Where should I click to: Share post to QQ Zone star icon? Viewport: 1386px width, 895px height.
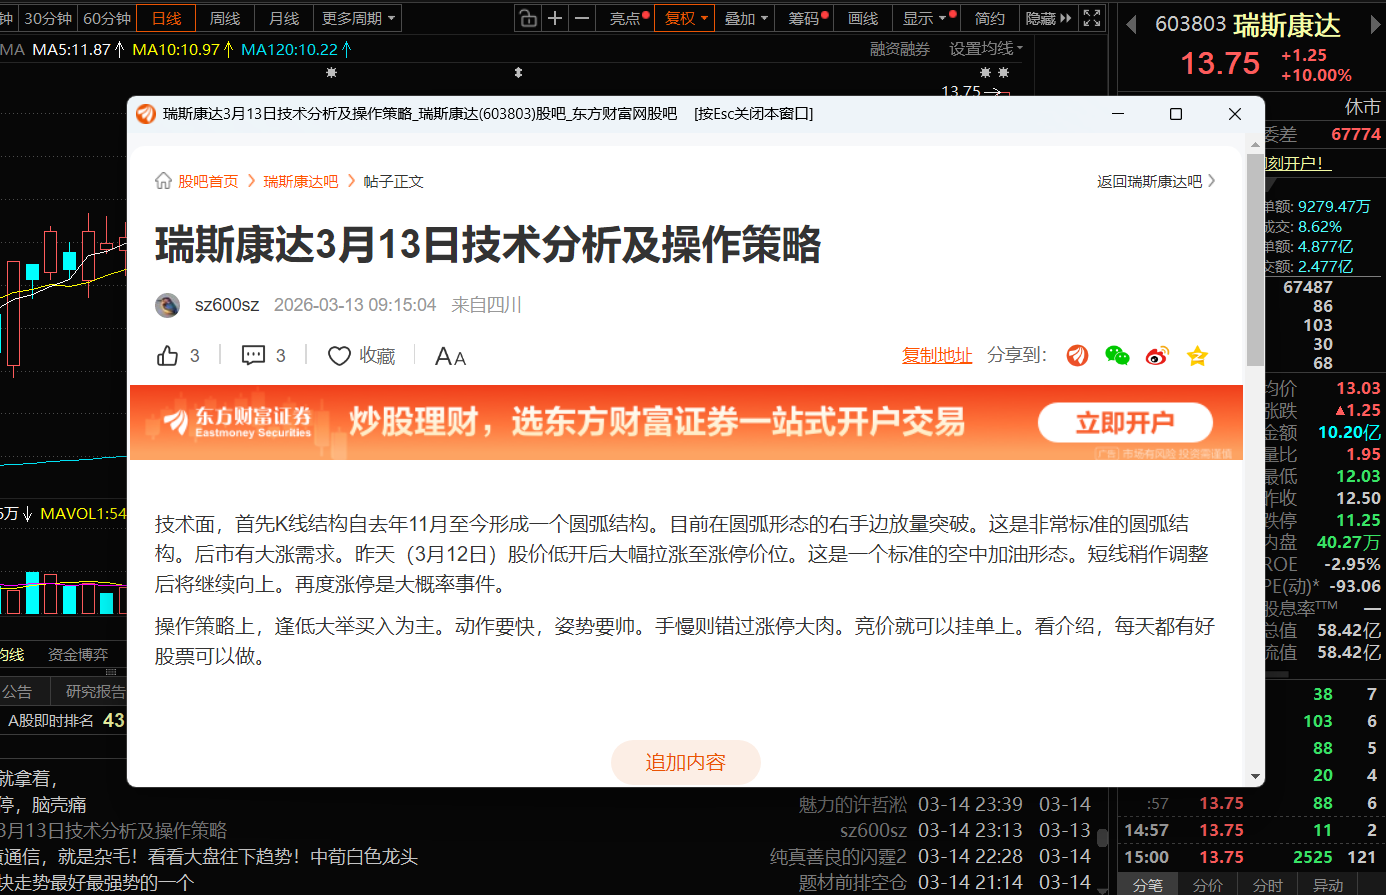1197,355
